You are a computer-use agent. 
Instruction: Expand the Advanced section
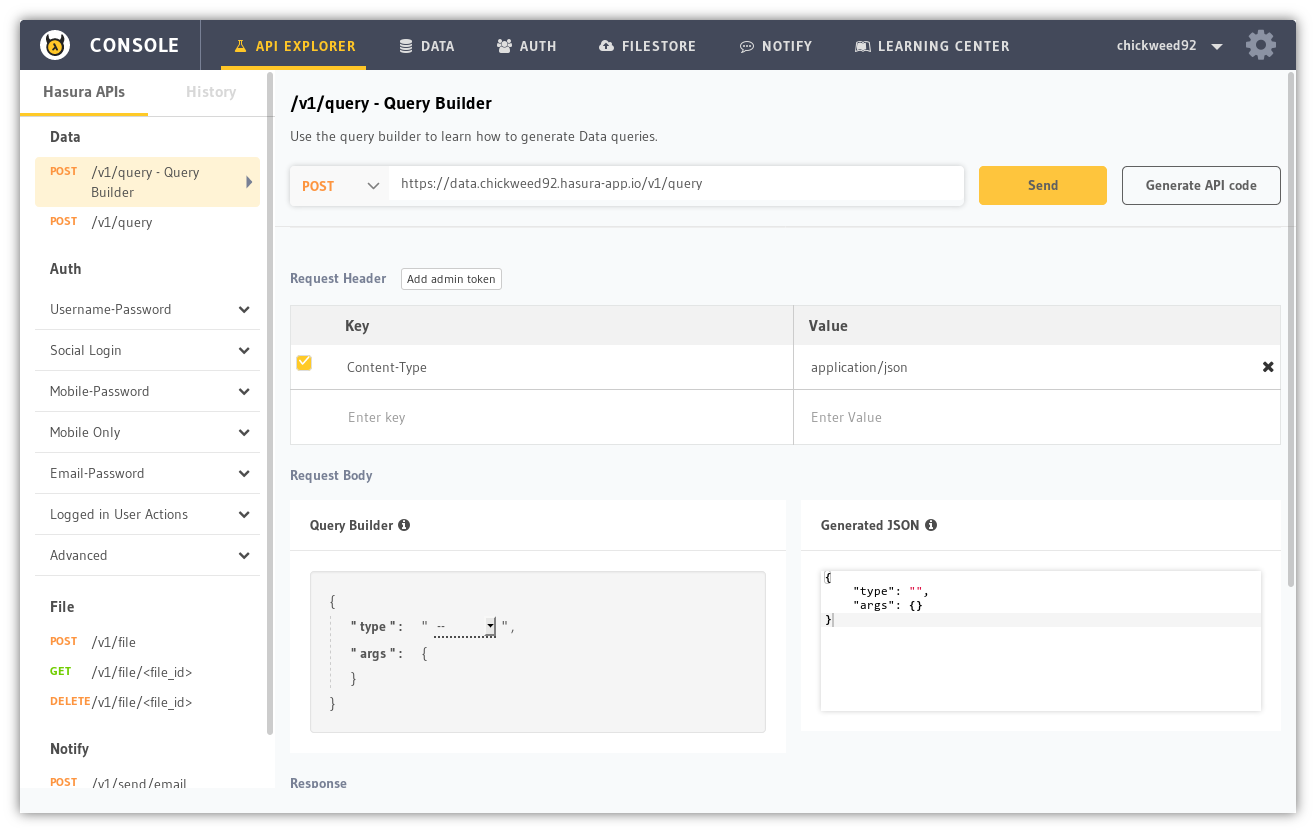pyautogui.click(x=147, y=555)
